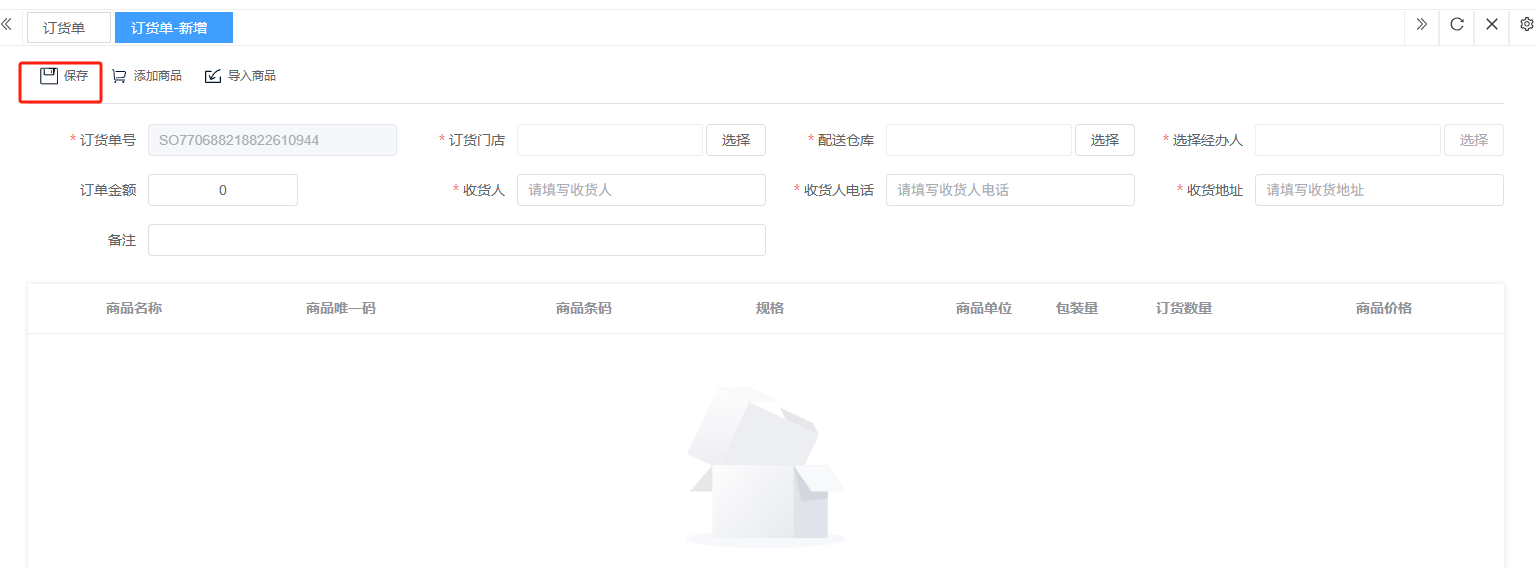Click 选择 button for 选择经办人
1536x568 pixels.
(x=1473, y=140)
